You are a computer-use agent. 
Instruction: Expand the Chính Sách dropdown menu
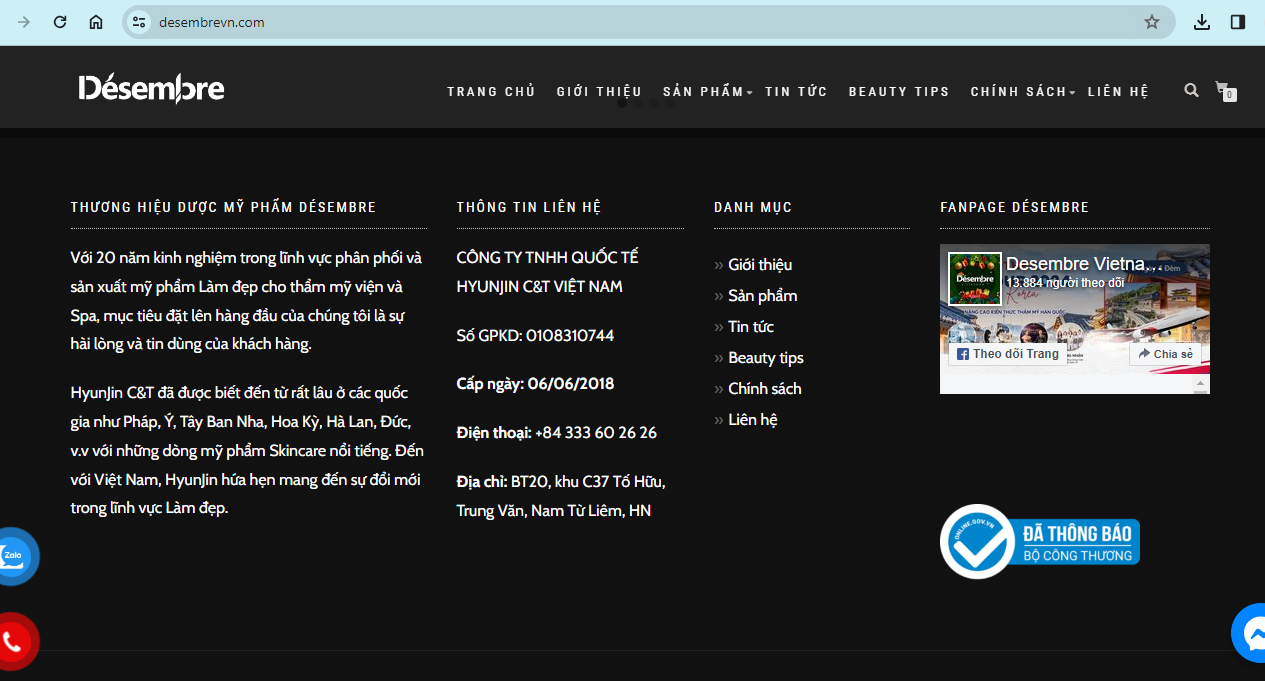[x=1022, y=92]
